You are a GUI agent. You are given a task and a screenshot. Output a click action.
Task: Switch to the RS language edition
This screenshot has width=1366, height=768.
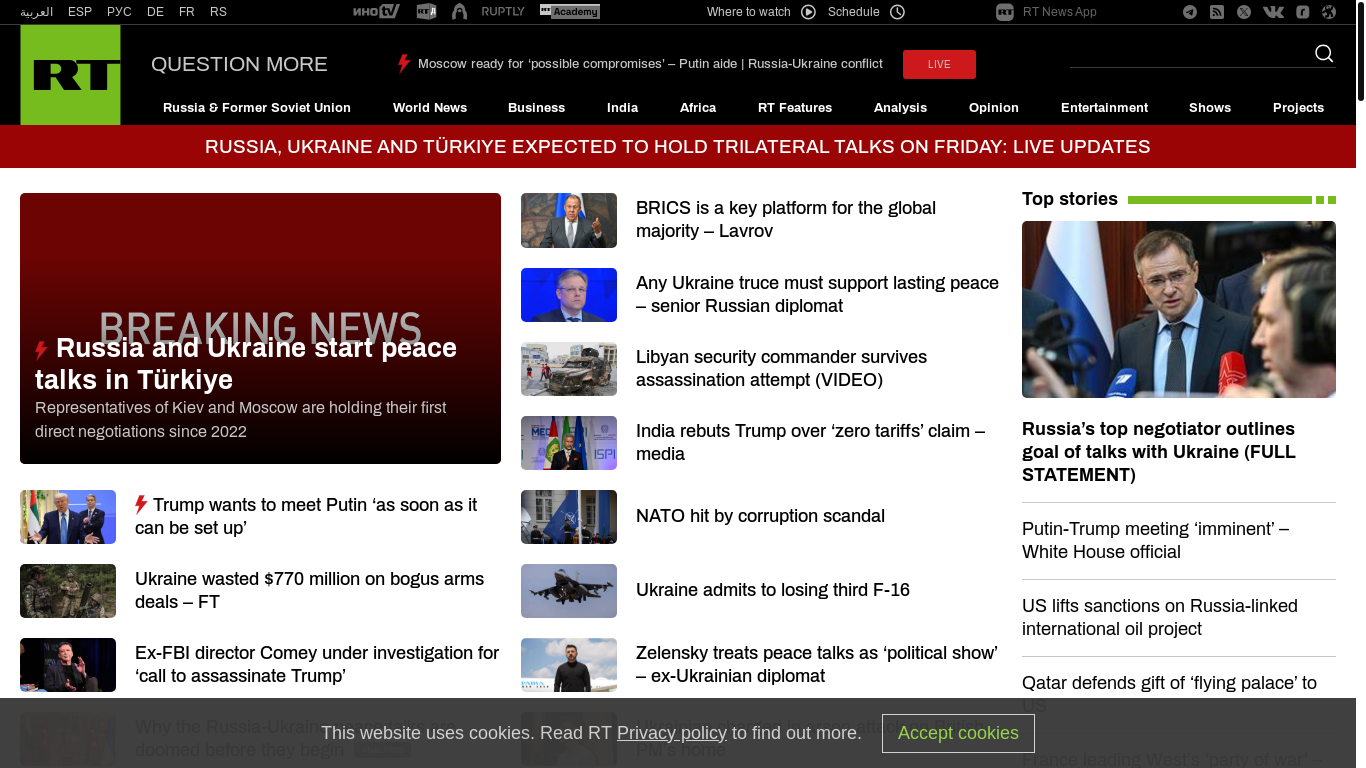(x=218, y=12)
